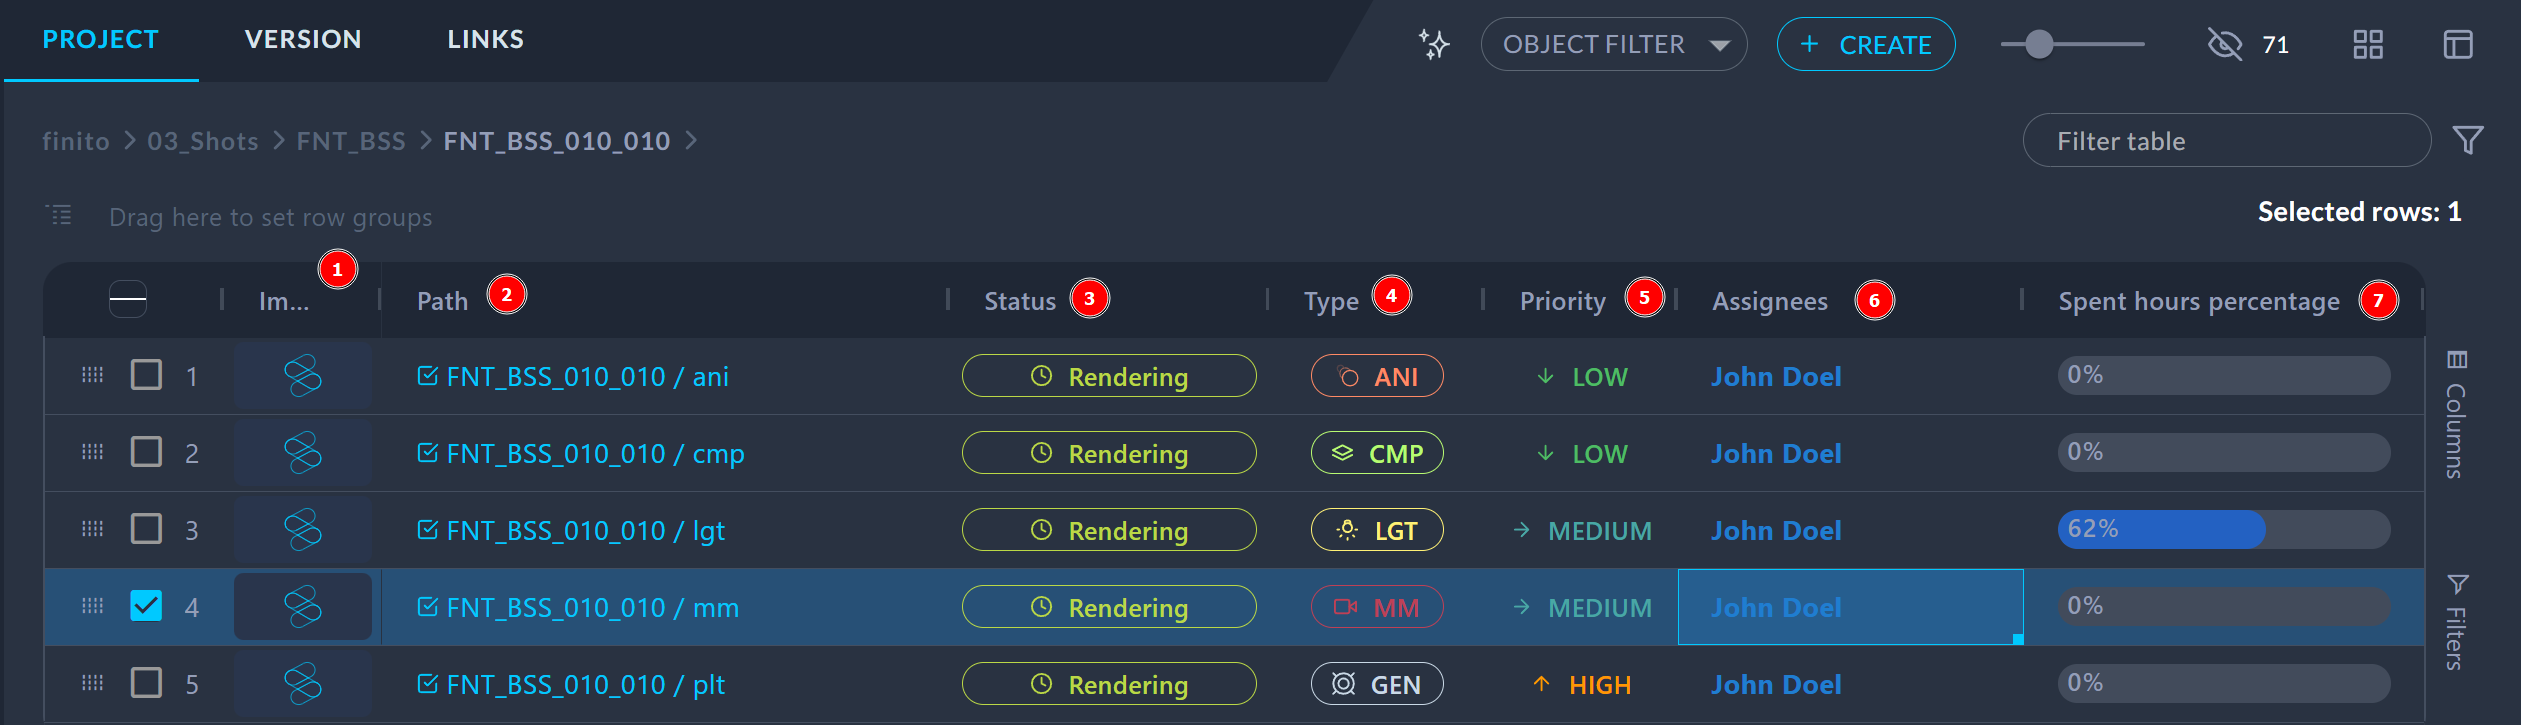Click the funnel filter icon beside Filter table
2521x725 pixels.
tap(2468, 140)
